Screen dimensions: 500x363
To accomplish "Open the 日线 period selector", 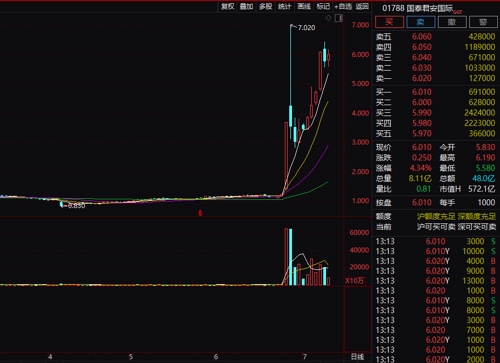I will click(357, 357).
